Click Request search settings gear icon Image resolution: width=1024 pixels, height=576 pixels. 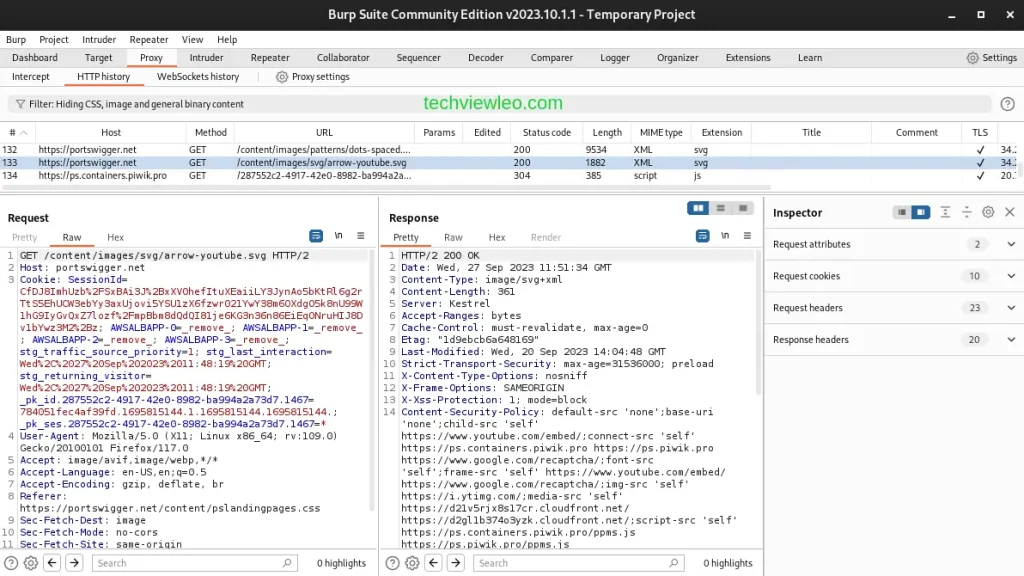tap(31, 563)
